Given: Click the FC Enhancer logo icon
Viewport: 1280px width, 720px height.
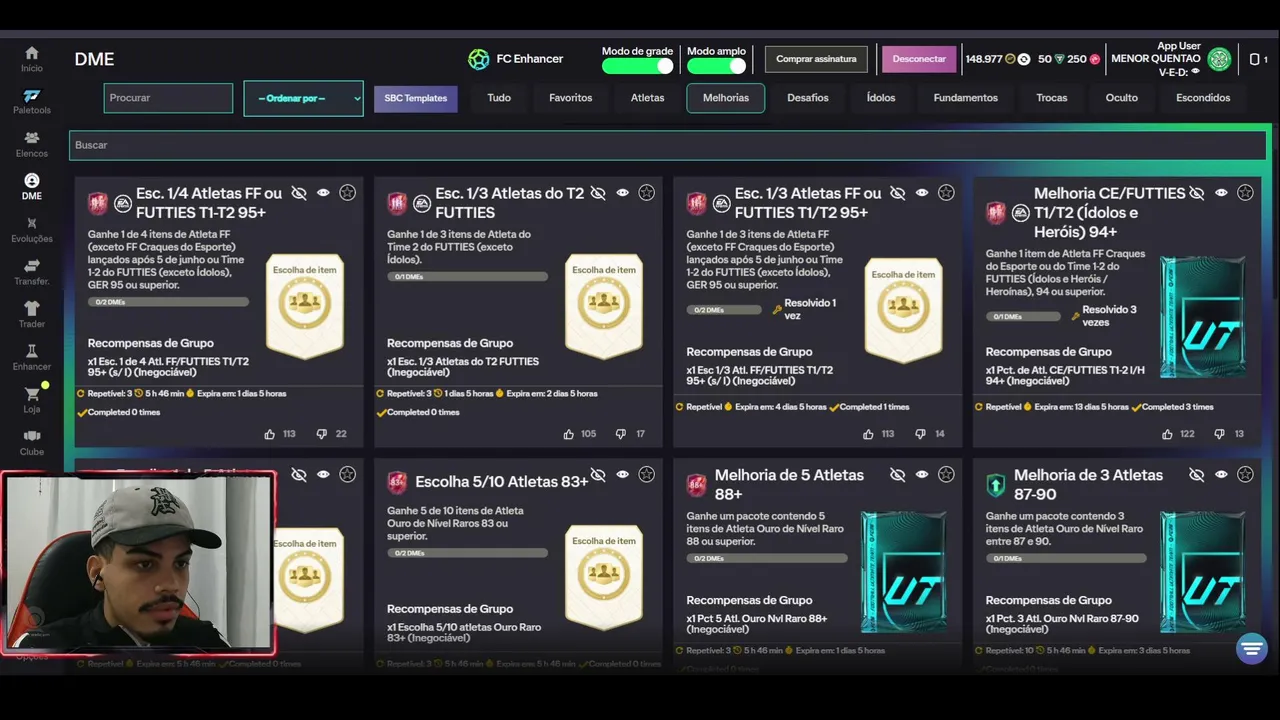Looking at the screenshot, I should 479,59.
